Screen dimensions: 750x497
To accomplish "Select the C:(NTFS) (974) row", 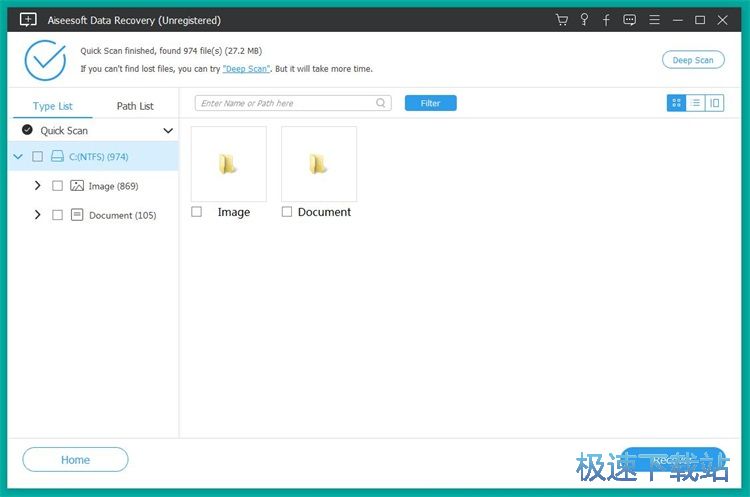I will coord(93,156).
